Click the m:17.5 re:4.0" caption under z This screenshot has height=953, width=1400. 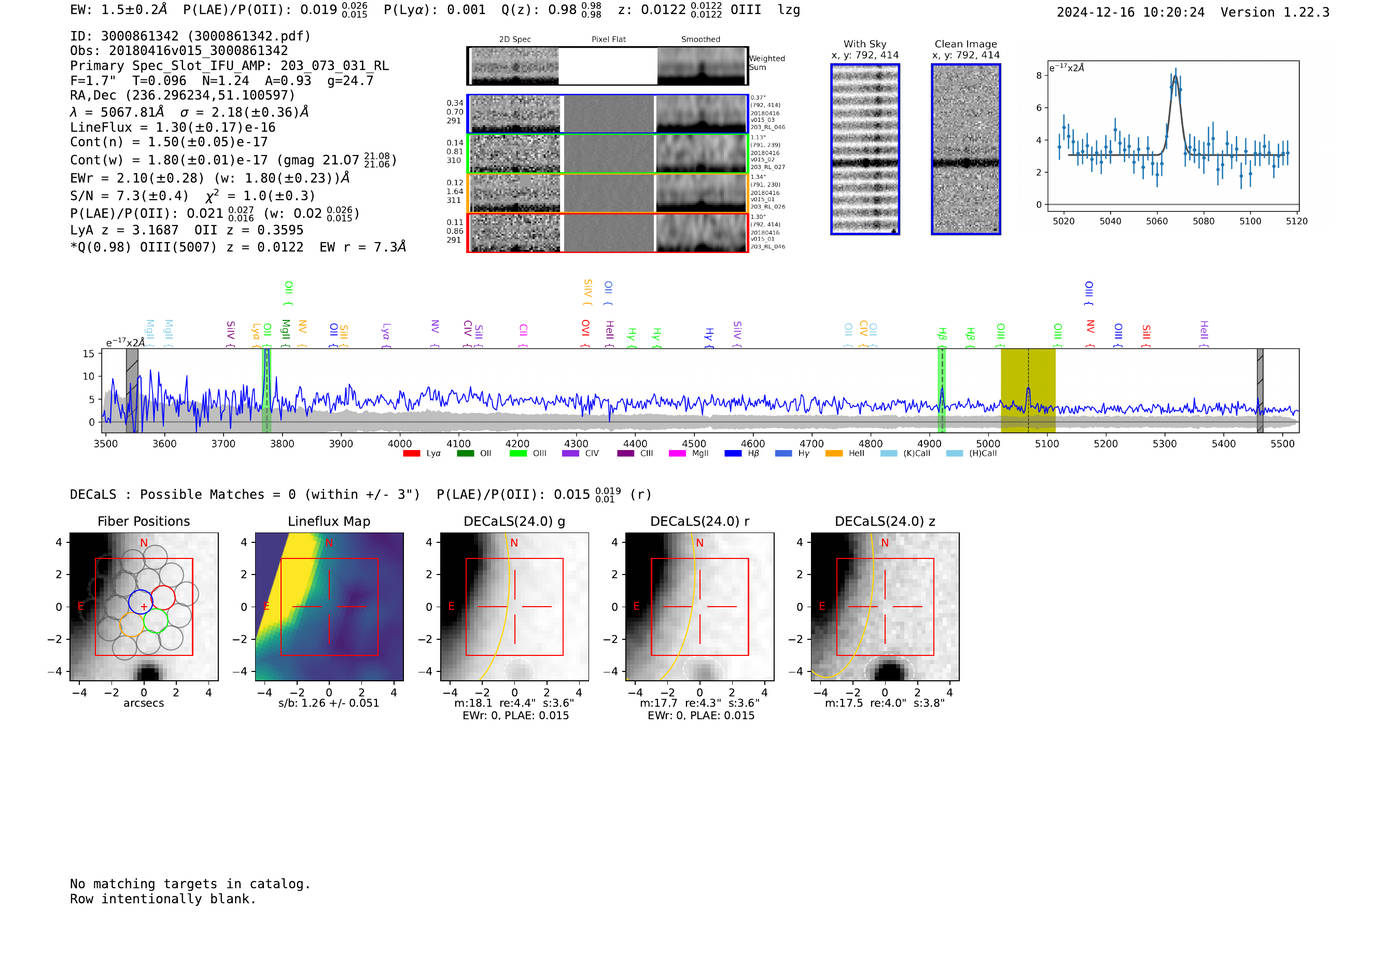point(885,703)
